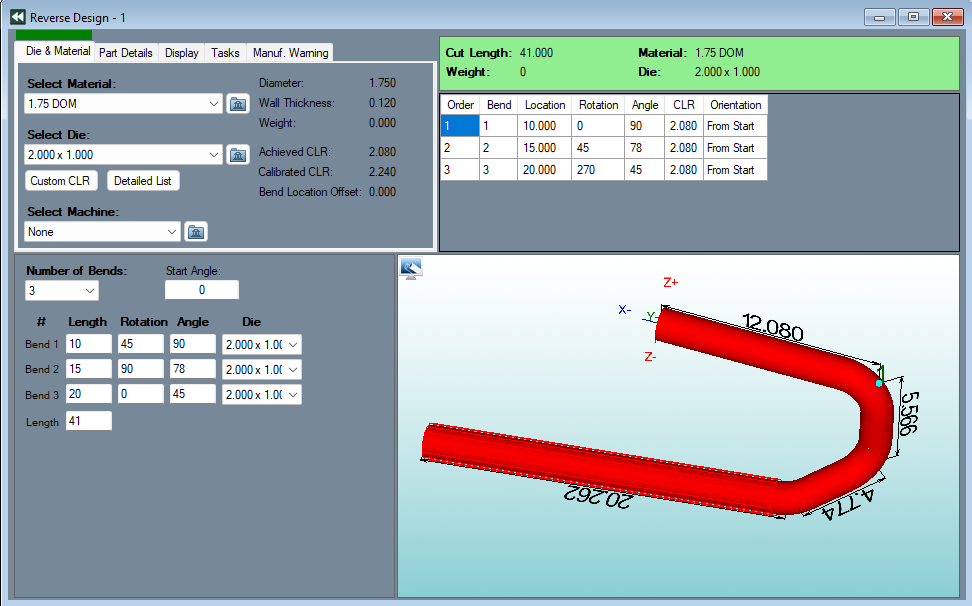Click the Bend 3 Angle field

(x=193, y=394)
